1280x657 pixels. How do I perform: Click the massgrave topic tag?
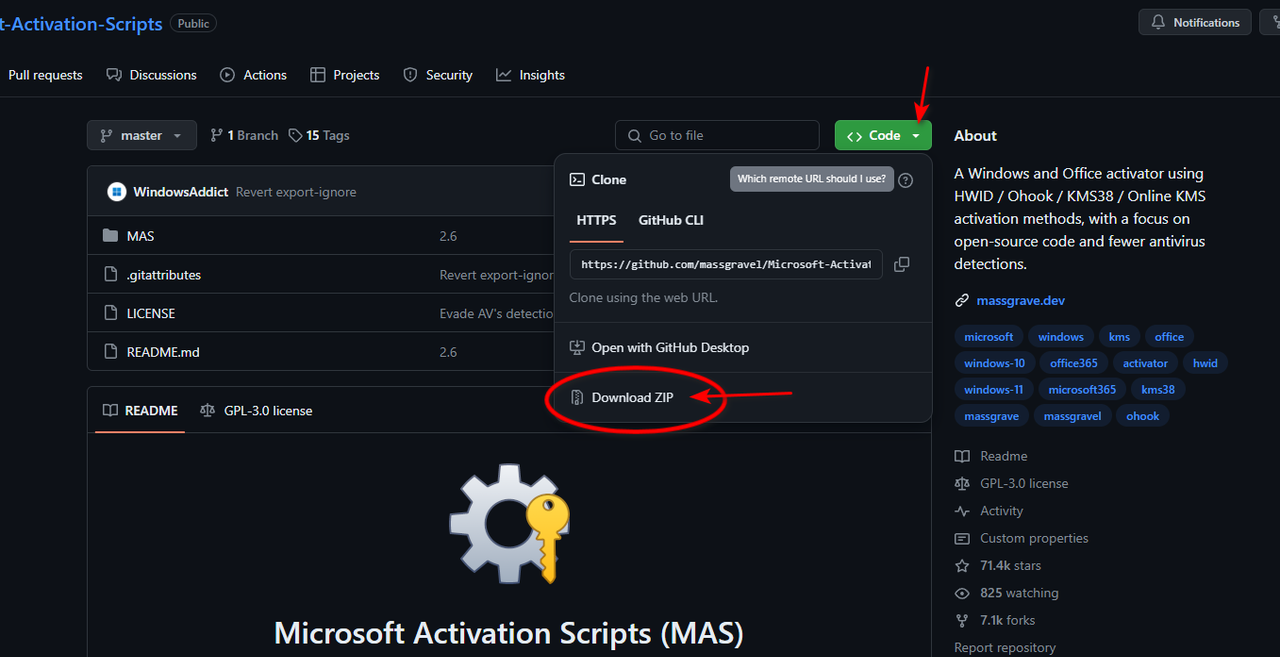[x=992, y=416]
